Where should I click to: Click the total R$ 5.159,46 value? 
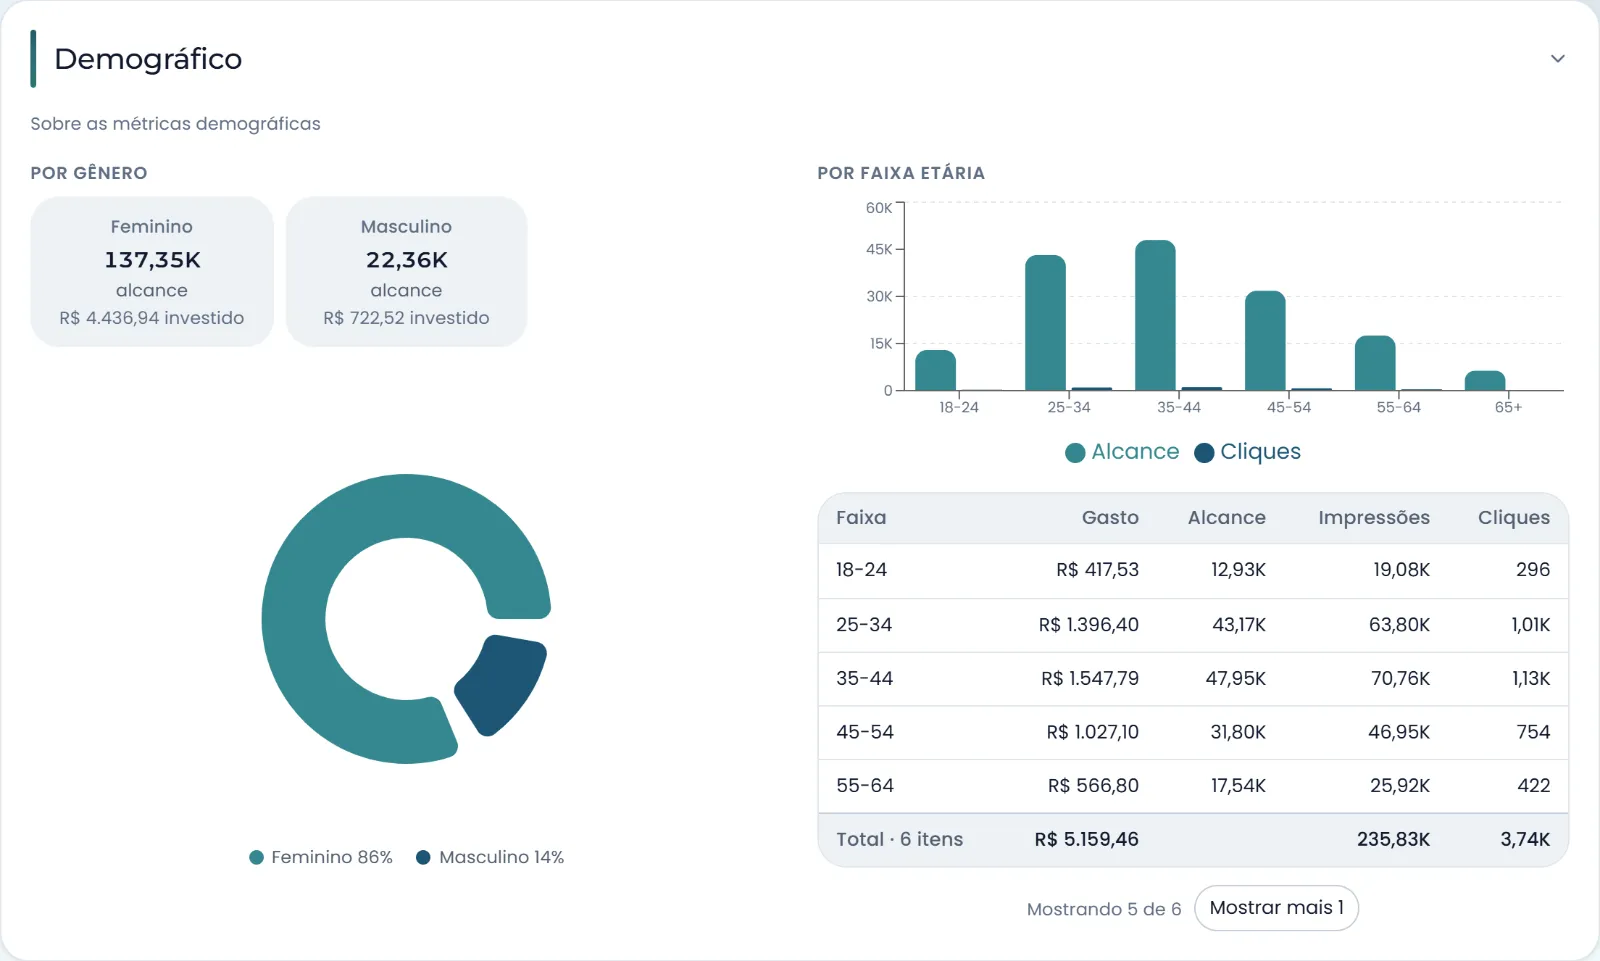pos(1086,840)
